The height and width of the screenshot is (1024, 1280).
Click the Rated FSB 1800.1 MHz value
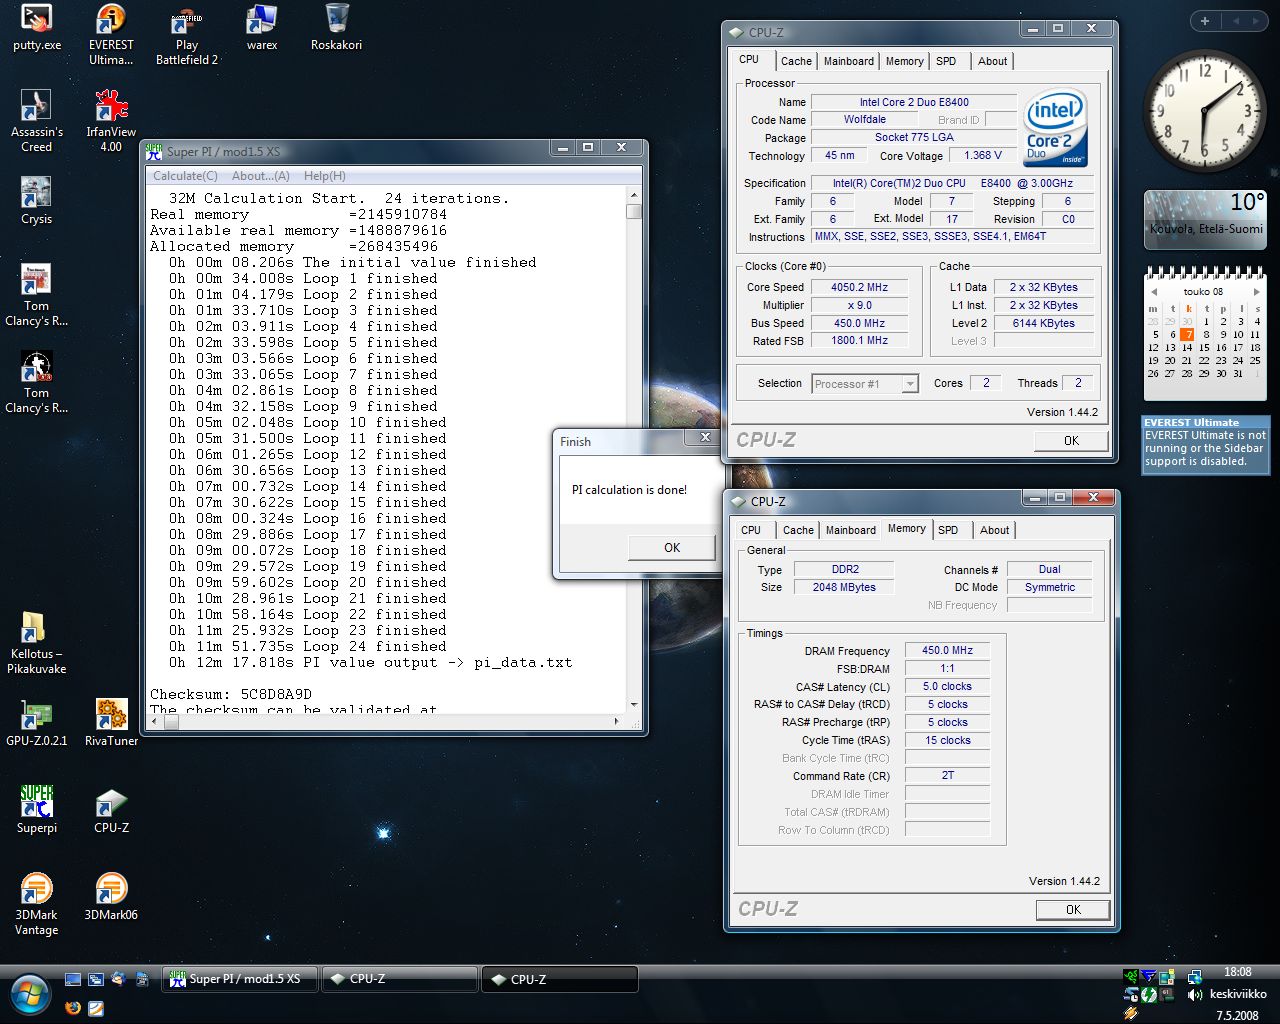click(859, 341)
